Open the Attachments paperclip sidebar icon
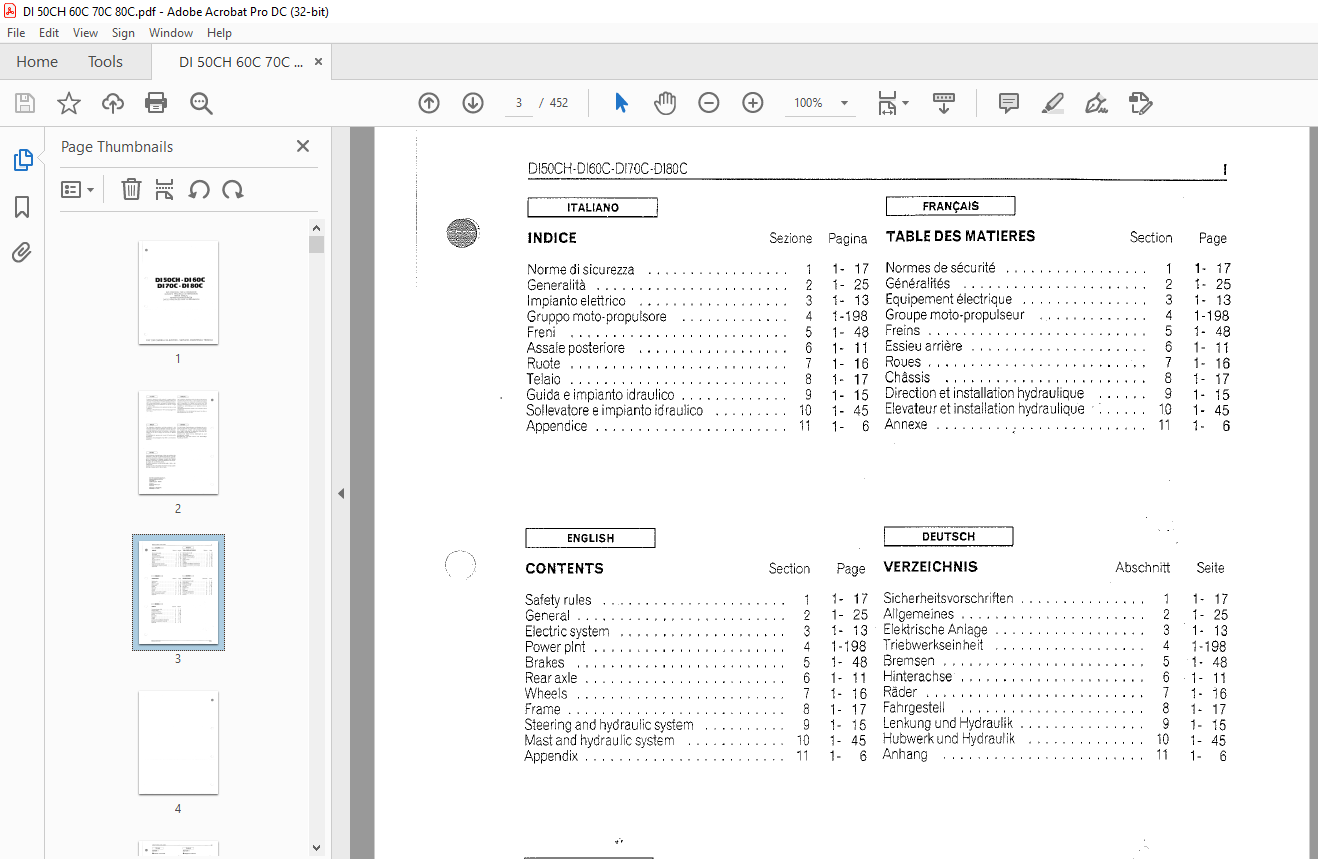This screenshot has height=859, width=1318. pos(22,252)
